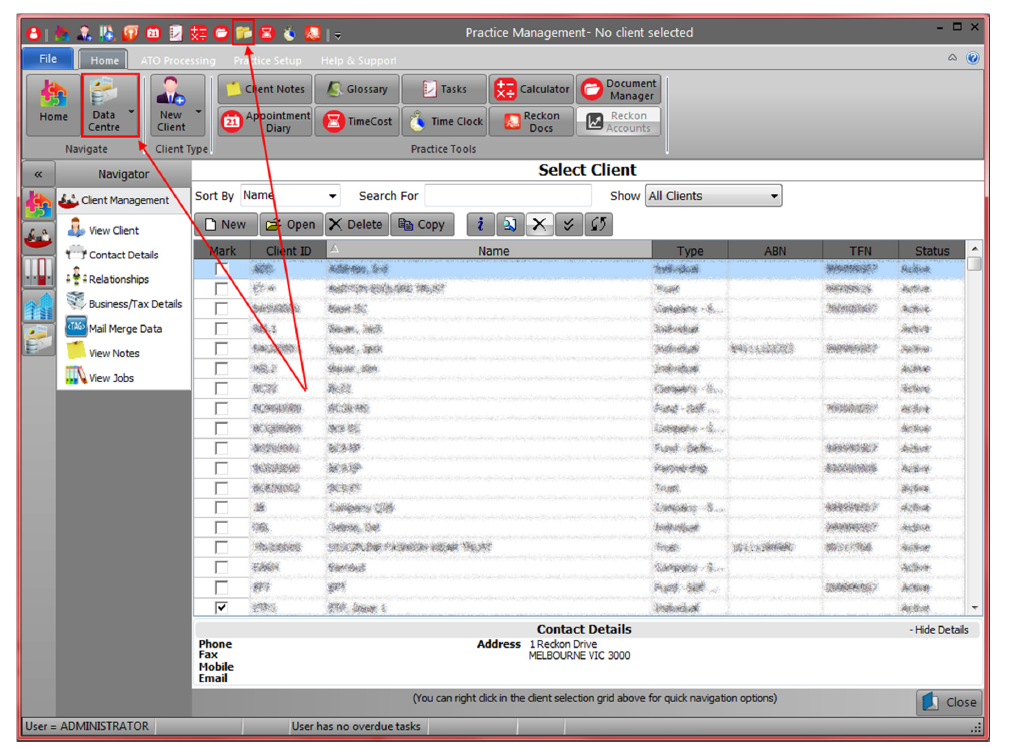
Task: Click the magnifier preview icon beside the info icon
Action: 510,225
